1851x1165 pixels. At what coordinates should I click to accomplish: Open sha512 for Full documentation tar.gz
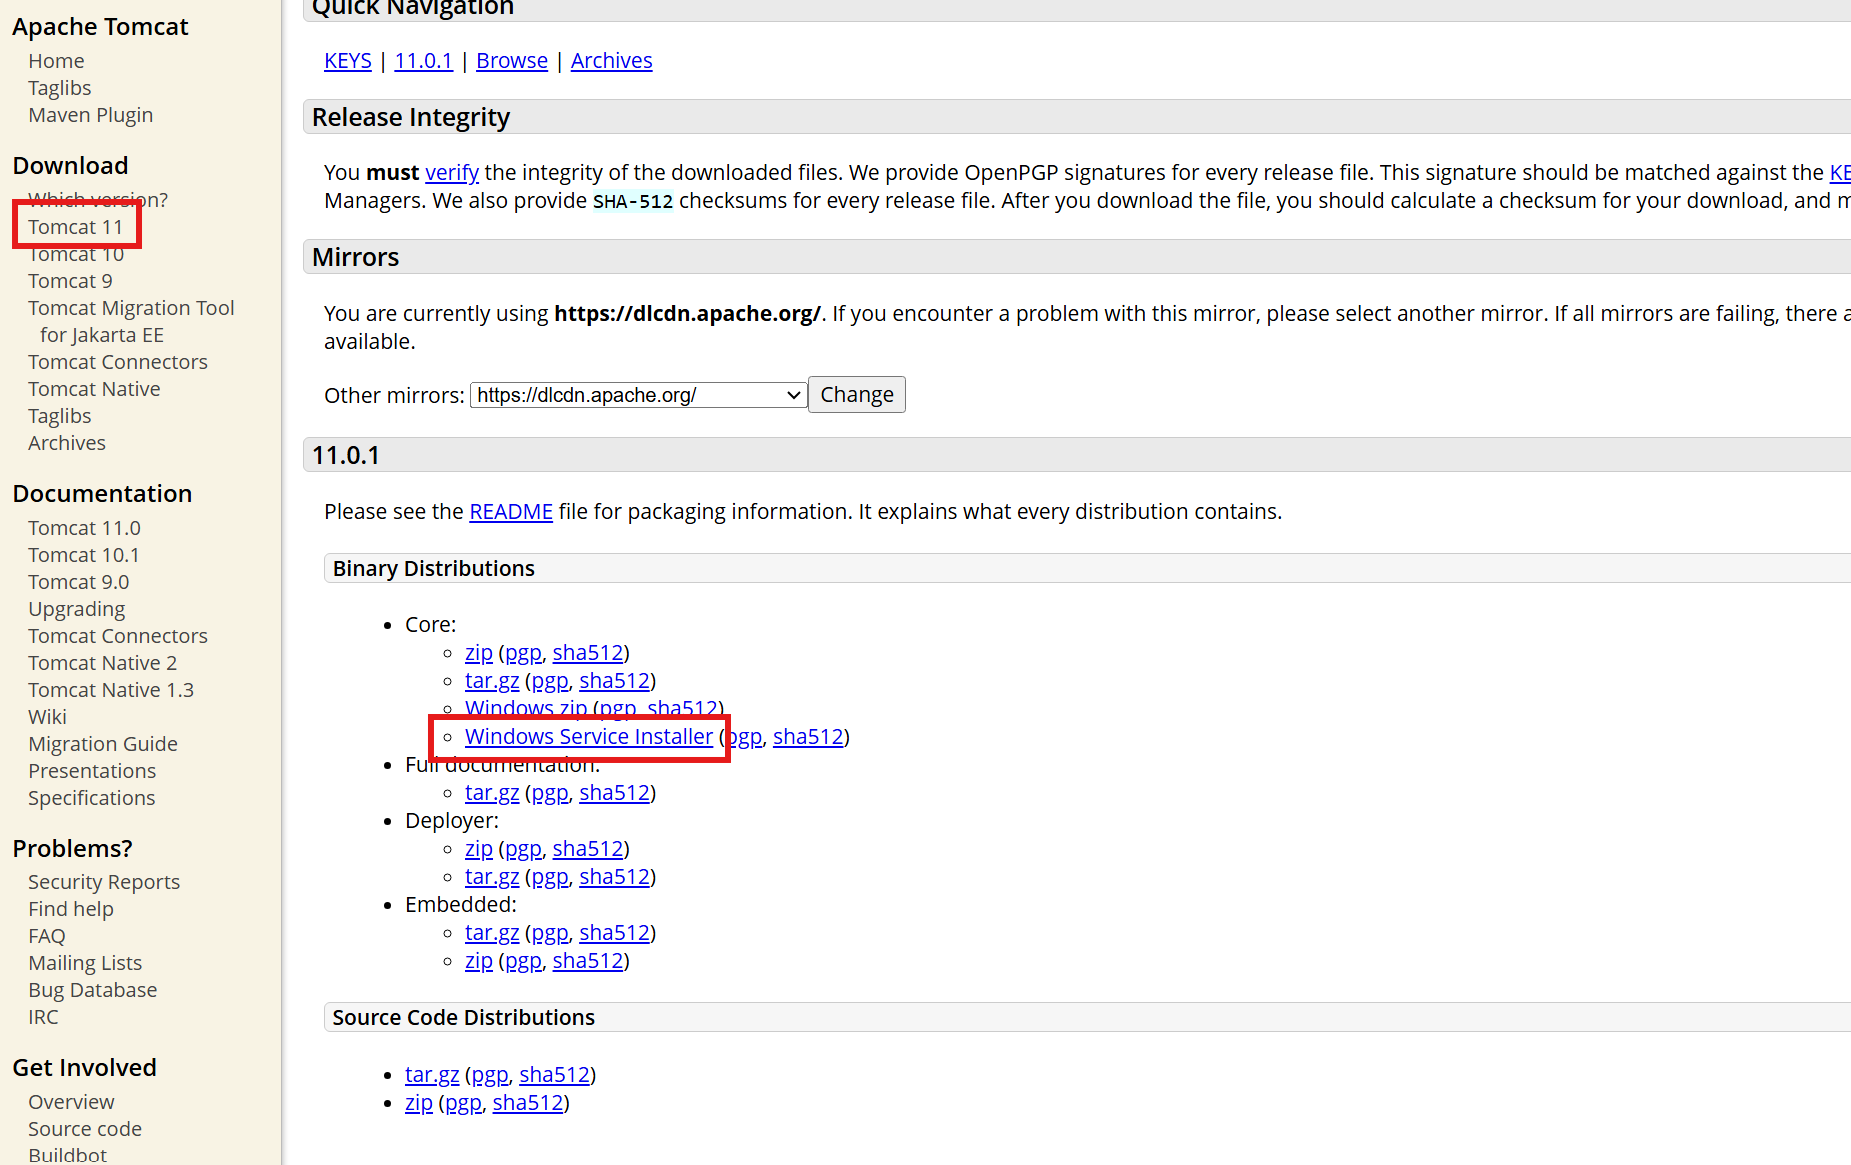[x=615, y=793]
